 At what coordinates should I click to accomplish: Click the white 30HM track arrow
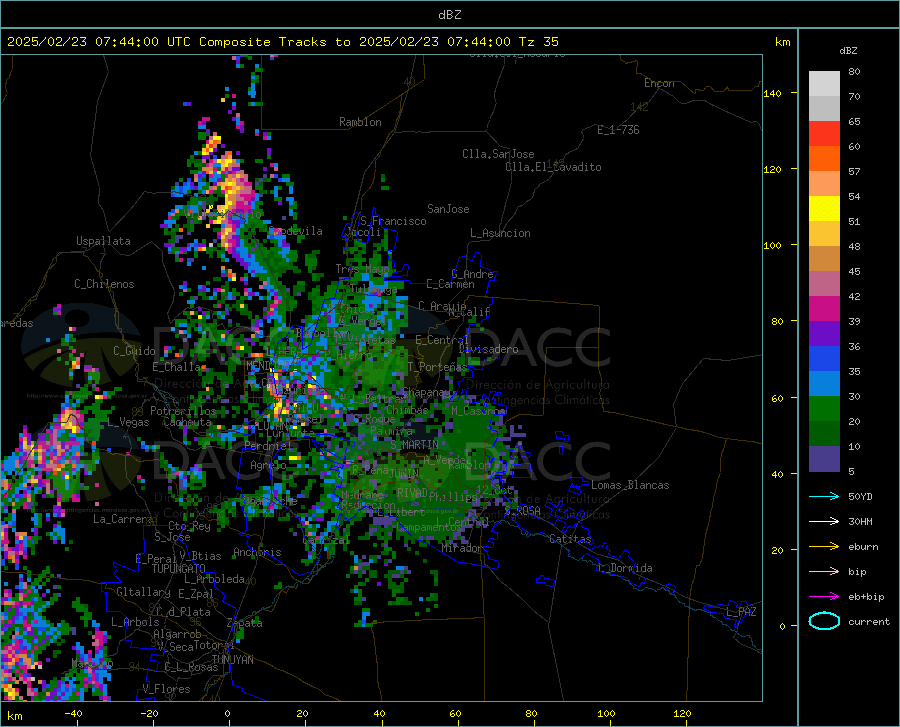(x=824, y=521)
